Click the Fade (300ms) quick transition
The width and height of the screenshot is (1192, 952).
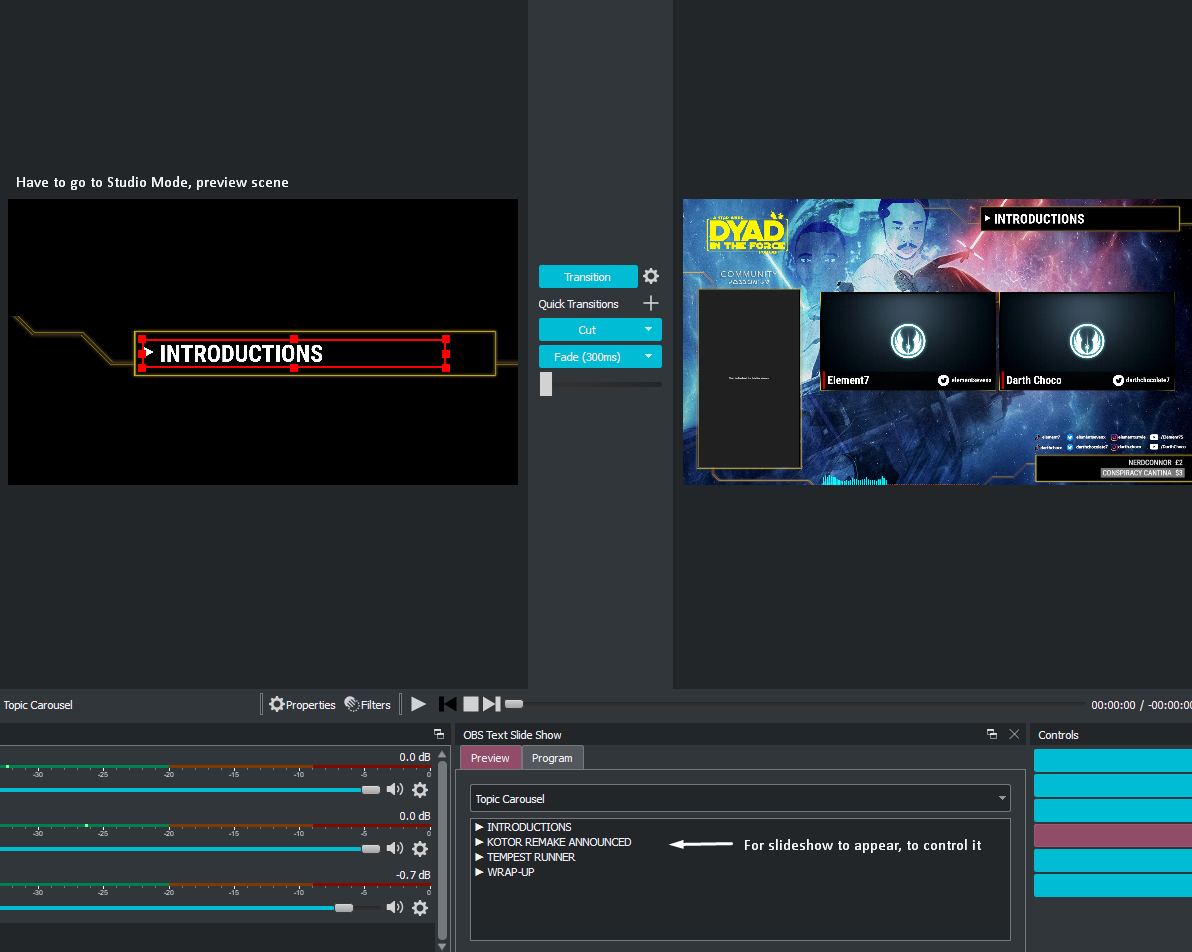pyautogui.click(x=587, y=357)
